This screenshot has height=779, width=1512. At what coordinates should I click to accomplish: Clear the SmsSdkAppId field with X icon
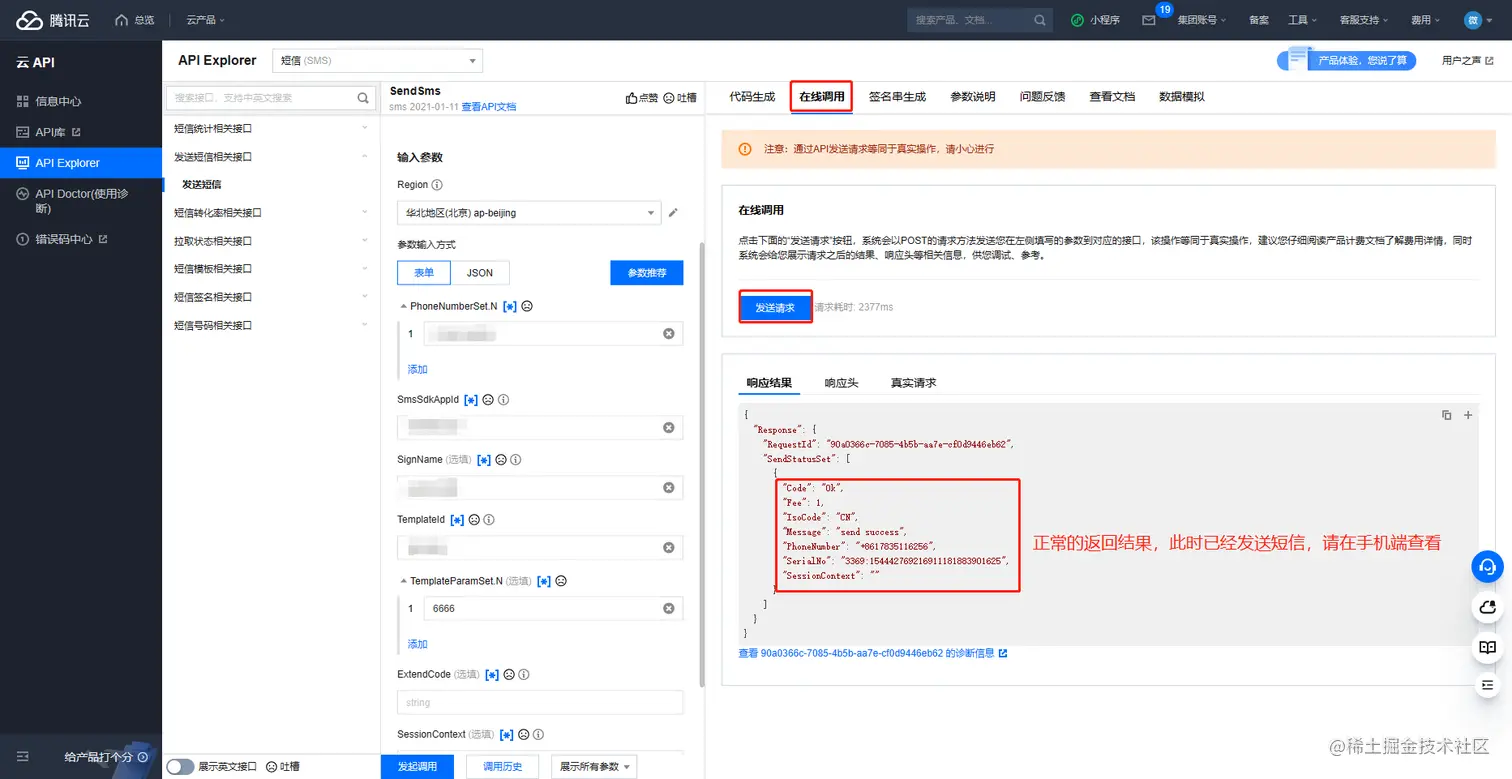(x=669, y=428)
